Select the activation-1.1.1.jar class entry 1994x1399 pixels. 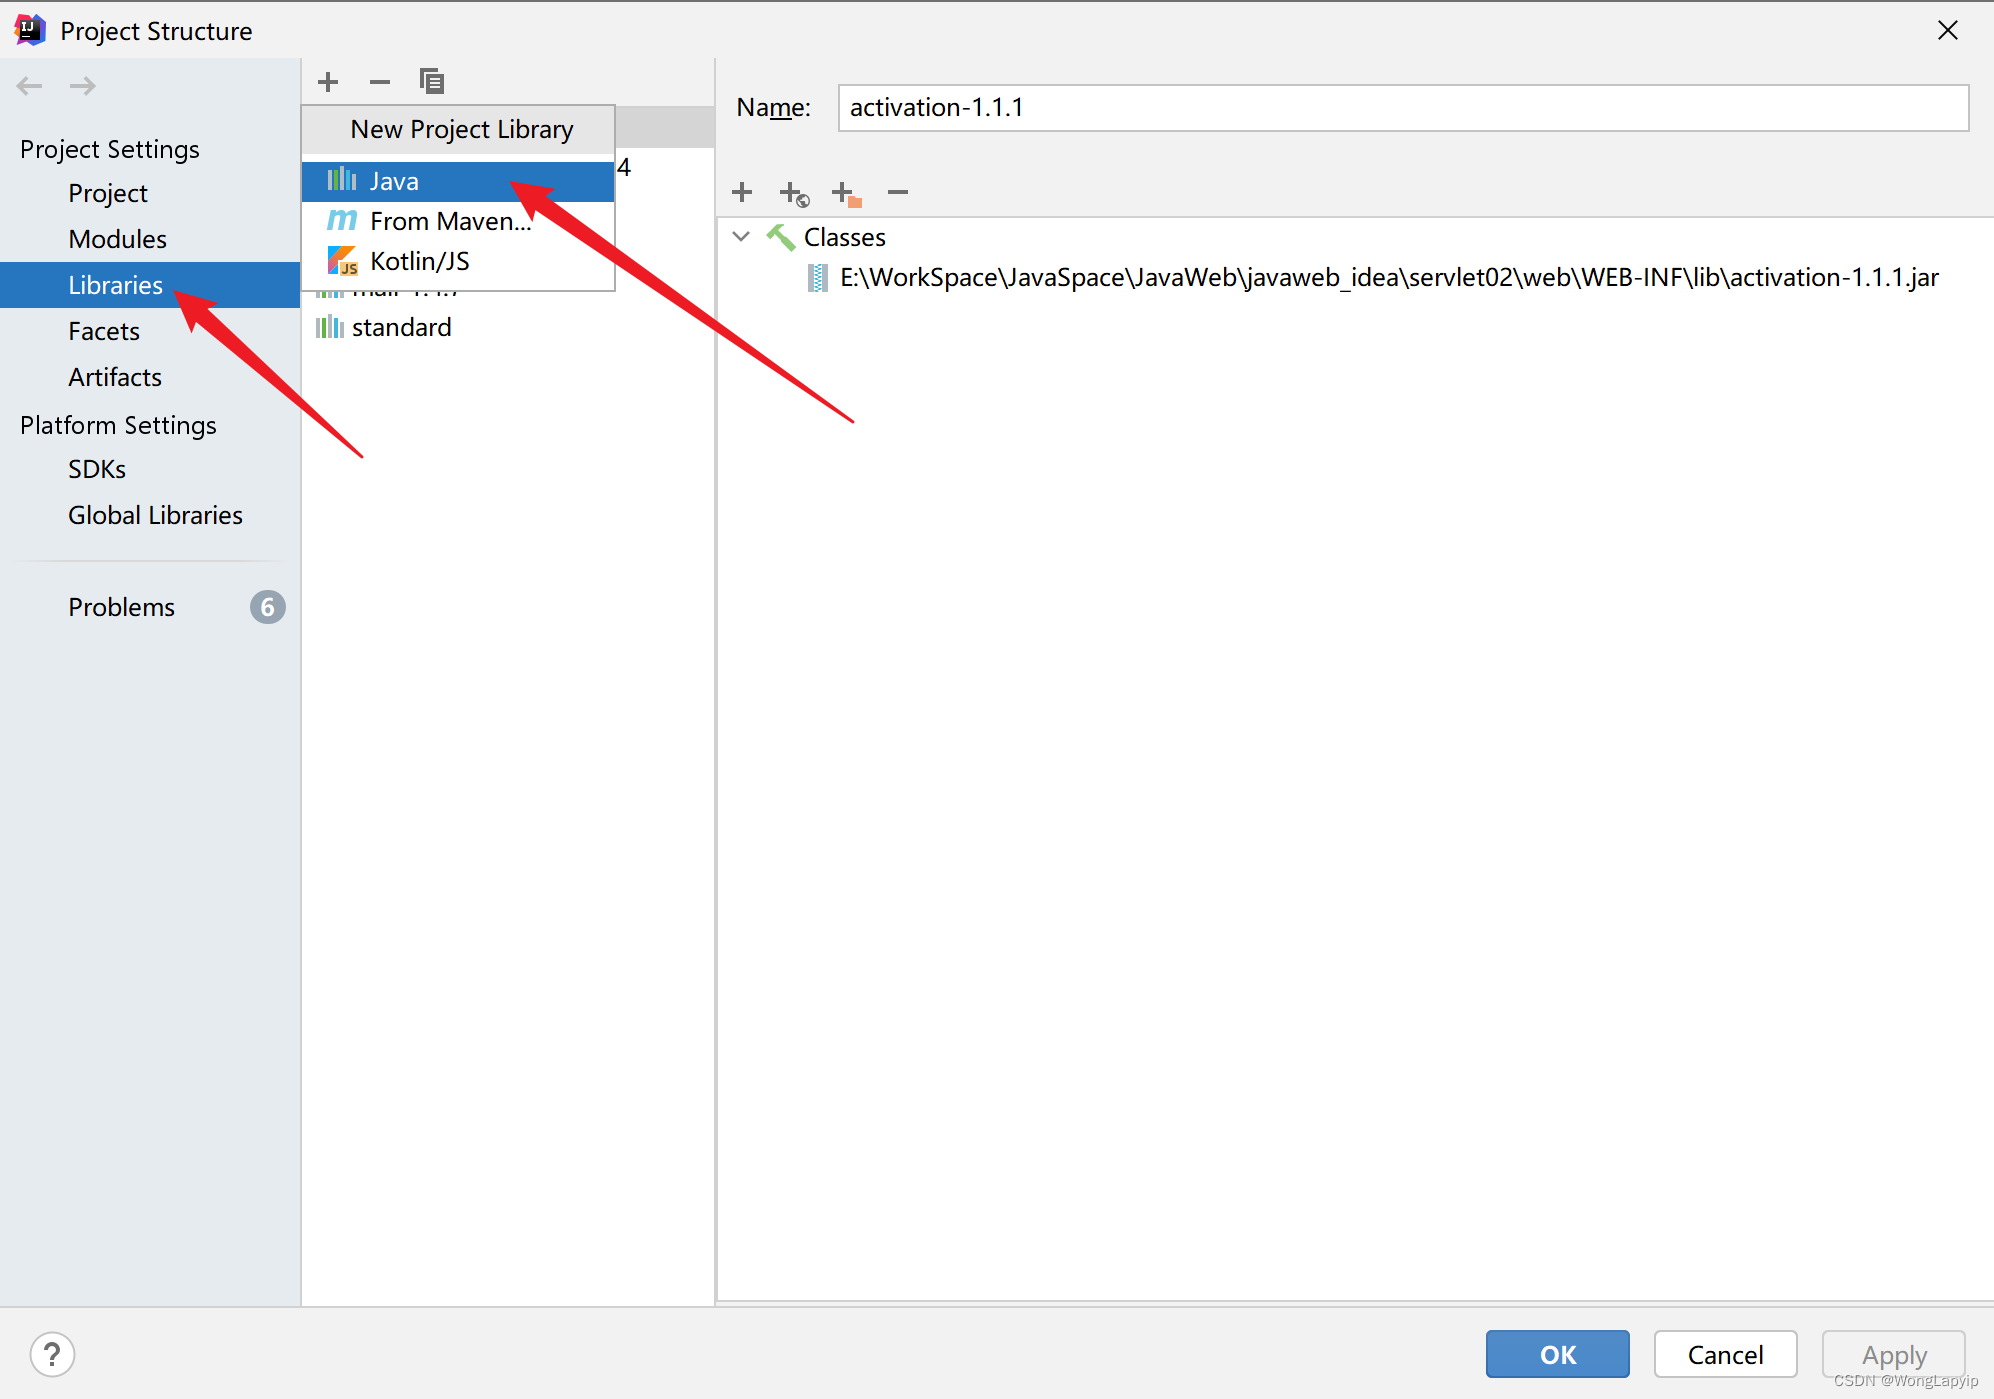click(1388, 278)
